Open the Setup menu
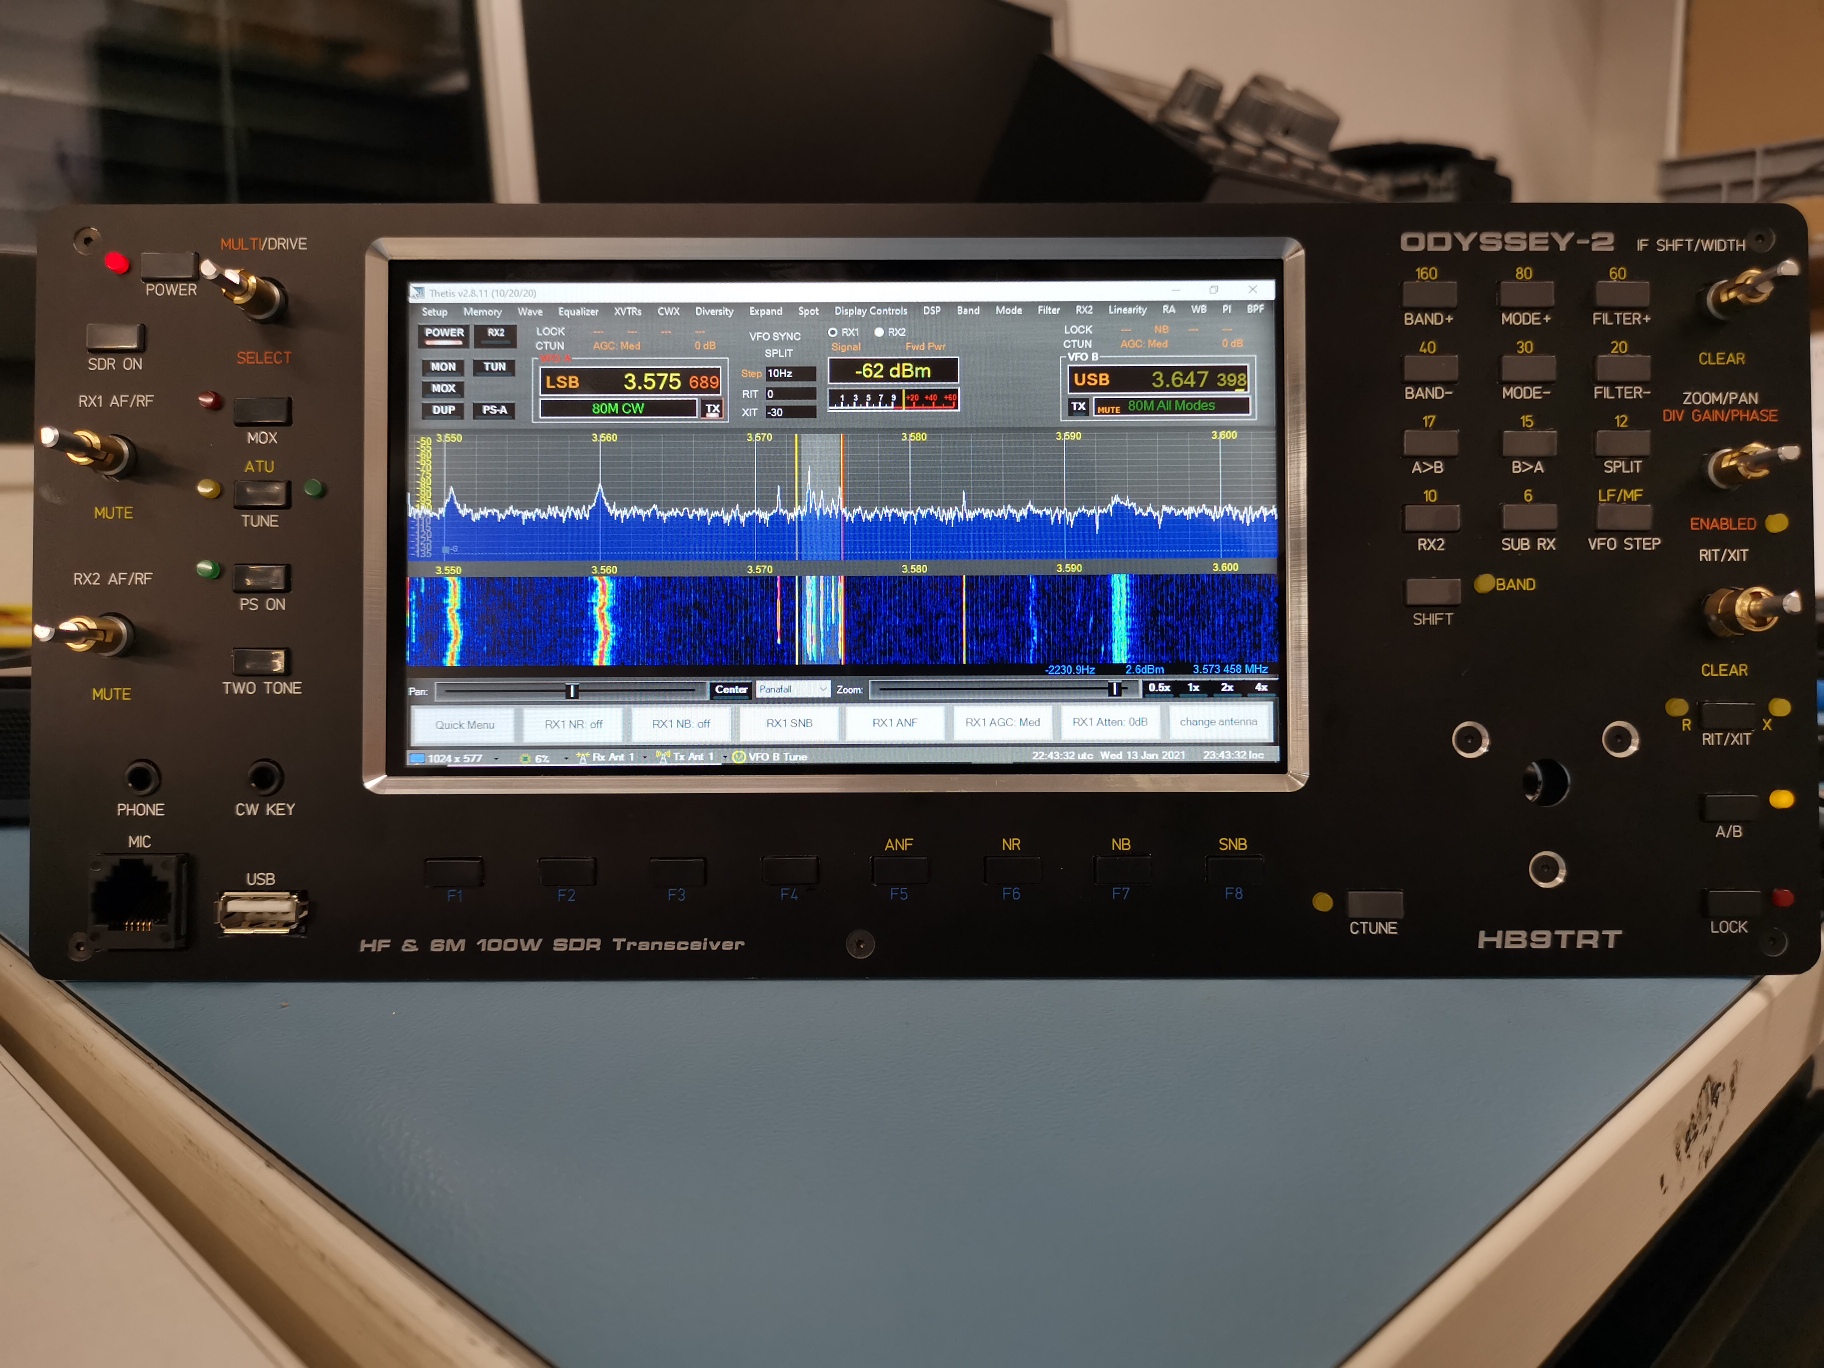The width and height of the screenshot is (1824, 1368). tap(435, 312)
